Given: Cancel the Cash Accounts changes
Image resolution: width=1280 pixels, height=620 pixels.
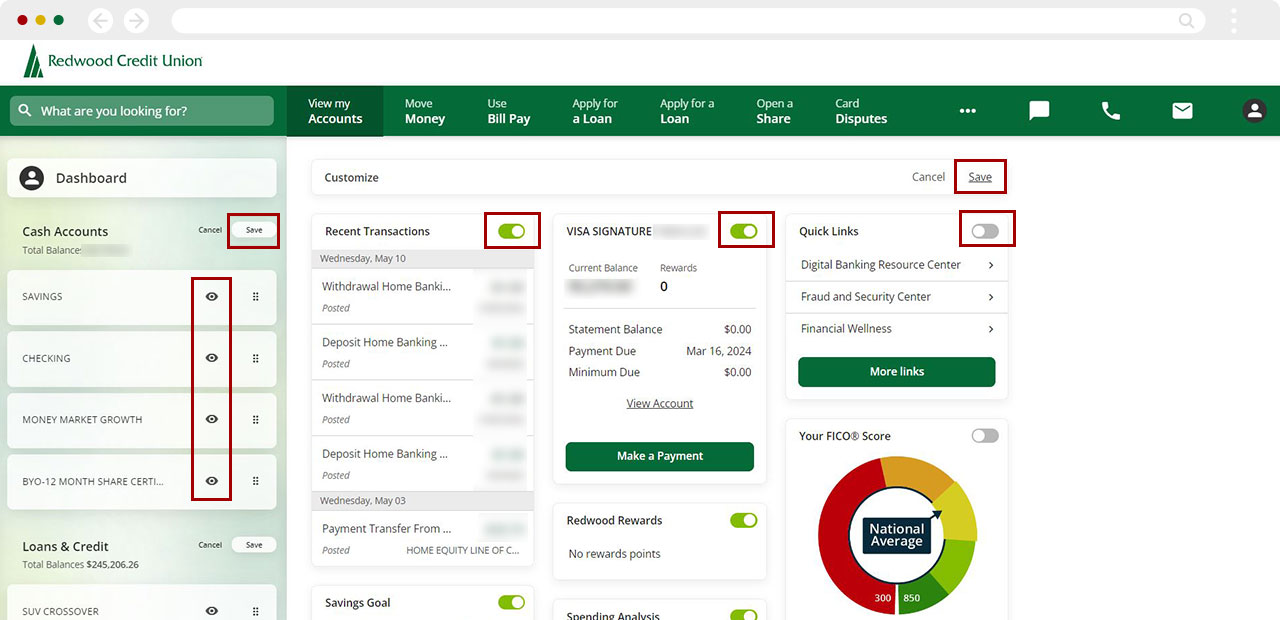Looking at the screenshot, I should (210, 230).
